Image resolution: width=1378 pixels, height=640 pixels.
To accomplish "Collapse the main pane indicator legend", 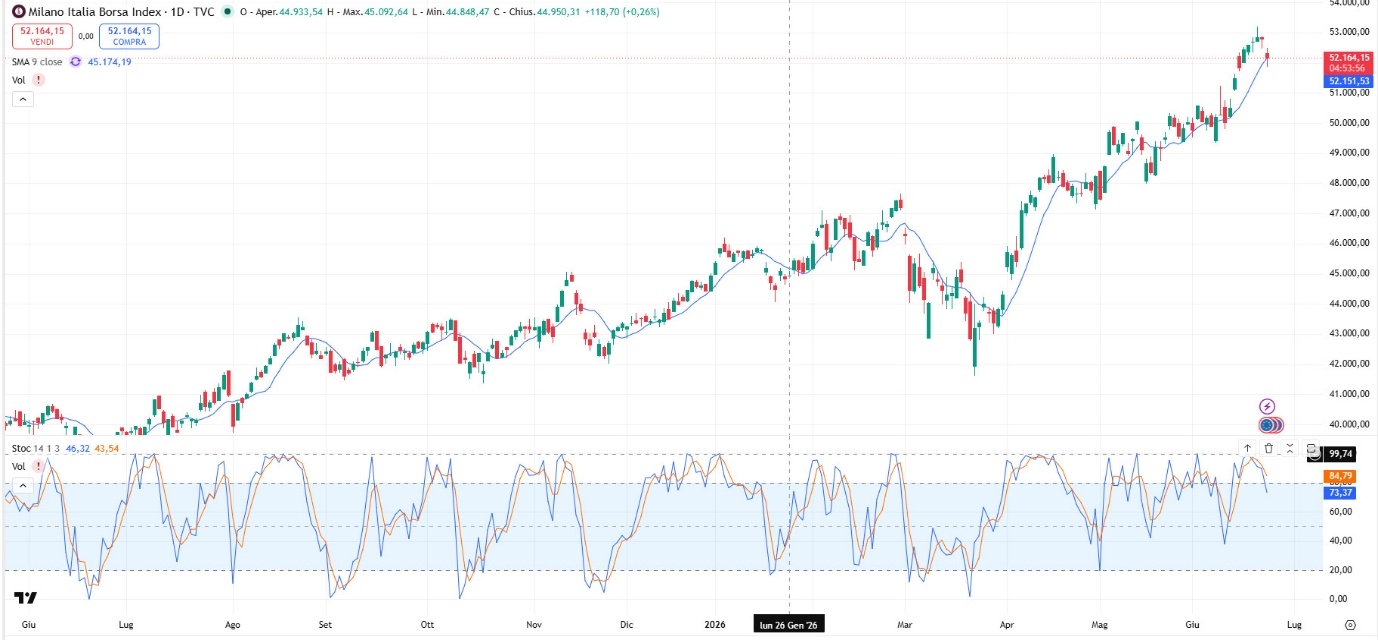I will (24, 99).
